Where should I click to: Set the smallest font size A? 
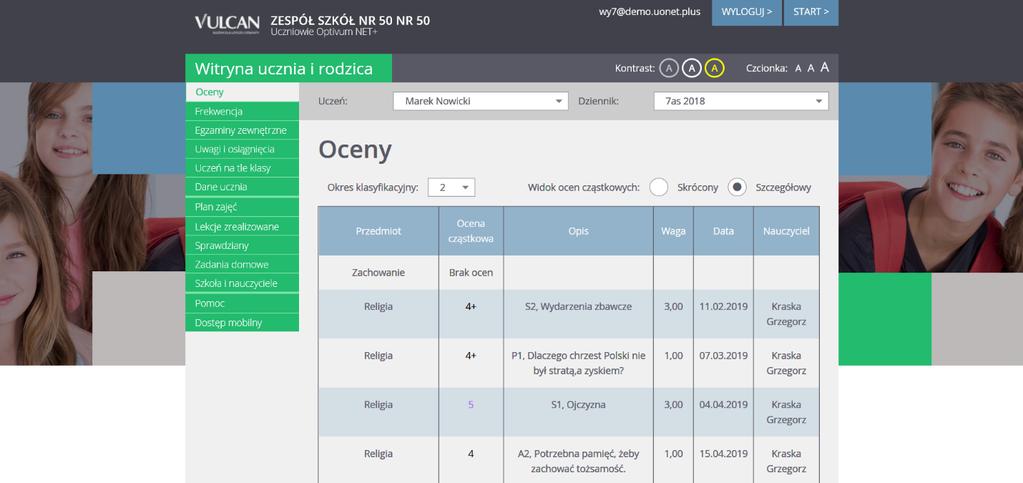[798, 69]
